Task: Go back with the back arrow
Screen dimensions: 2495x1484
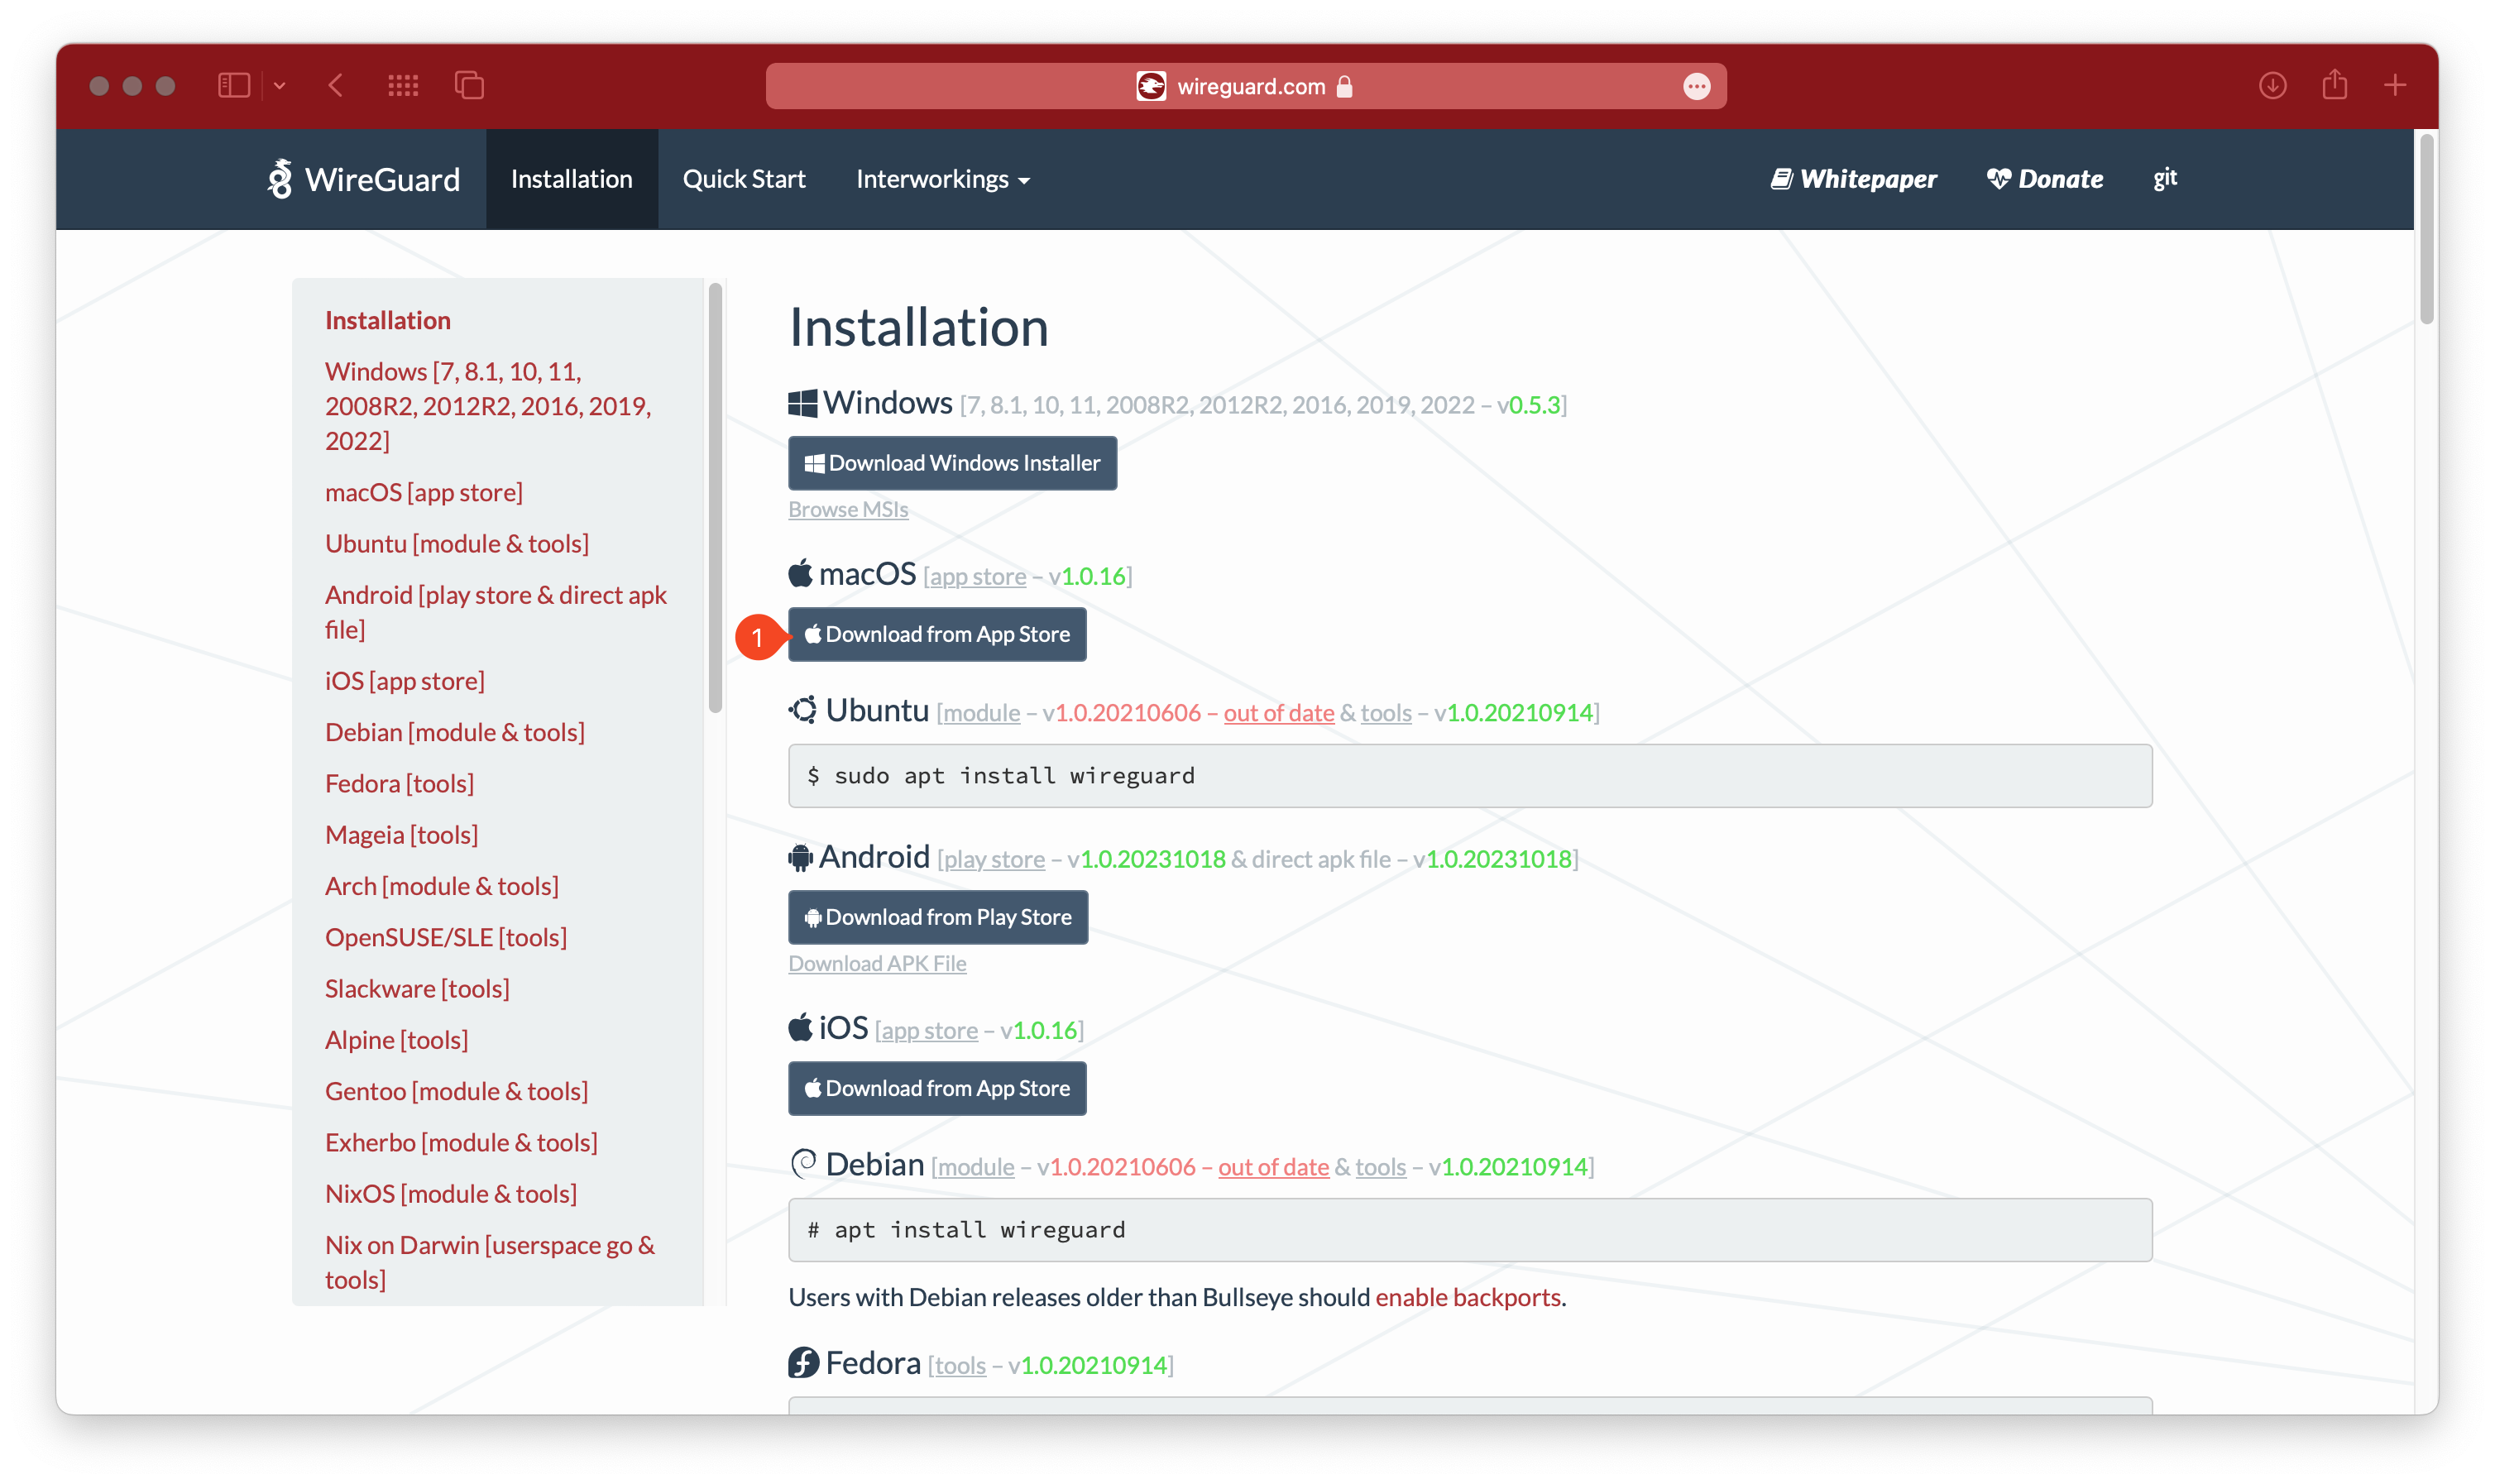Action: (336, 86)
